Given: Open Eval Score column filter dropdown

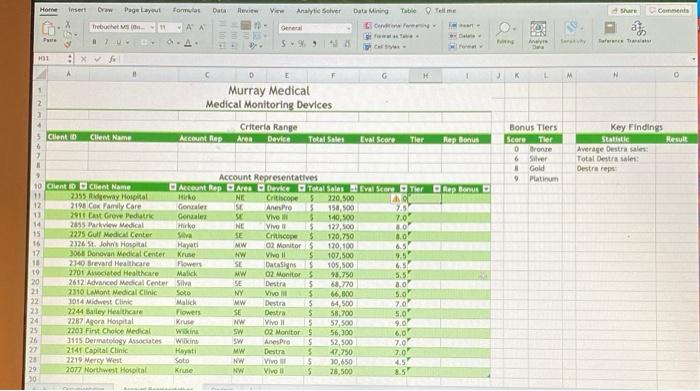Looking at the screenshot, I should (404, 189).
